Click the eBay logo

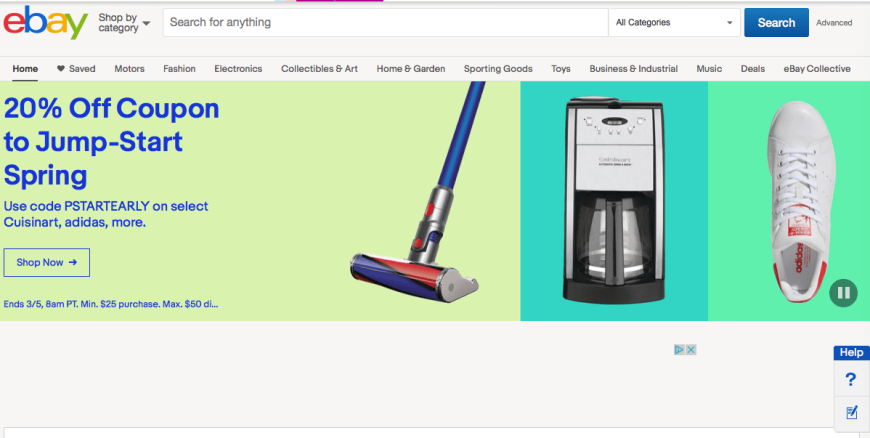point(45,22)
